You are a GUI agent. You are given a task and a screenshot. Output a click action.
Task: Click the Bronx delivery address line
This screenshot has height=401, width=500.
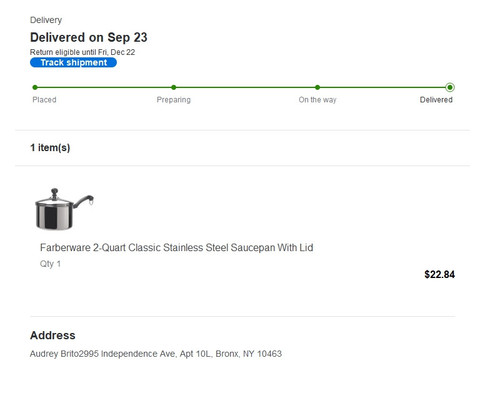point(156,354)
